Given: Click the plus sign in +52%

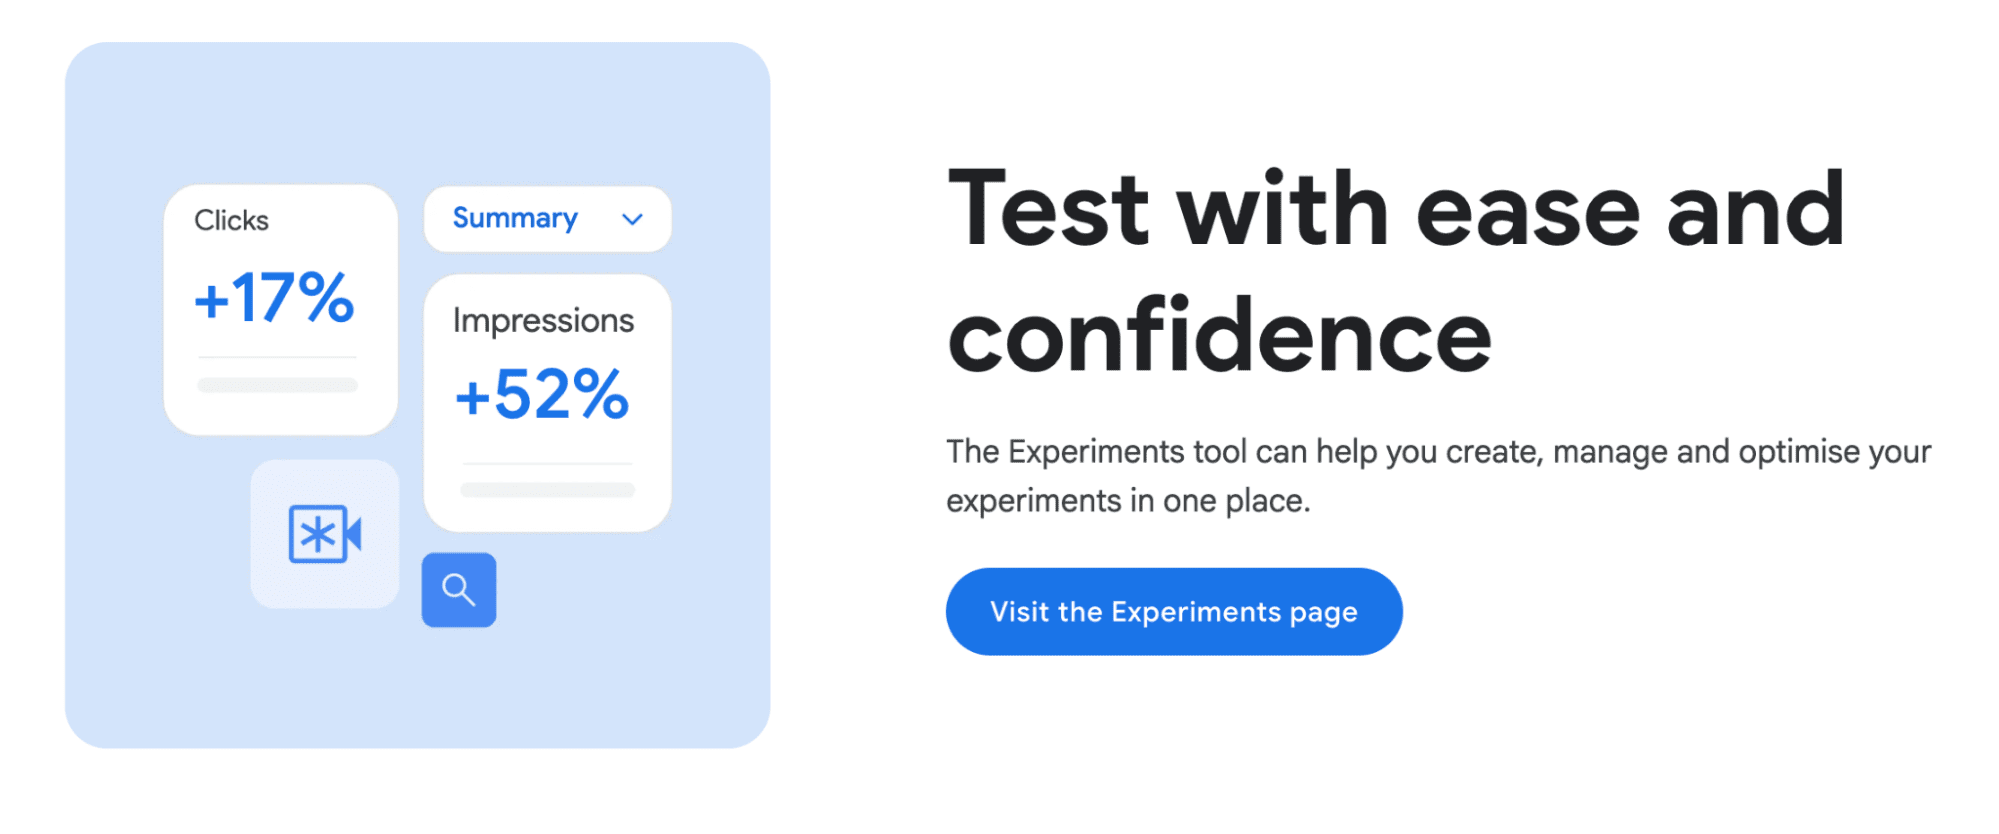Looking at the screenshot, I should tap(473, 397).
